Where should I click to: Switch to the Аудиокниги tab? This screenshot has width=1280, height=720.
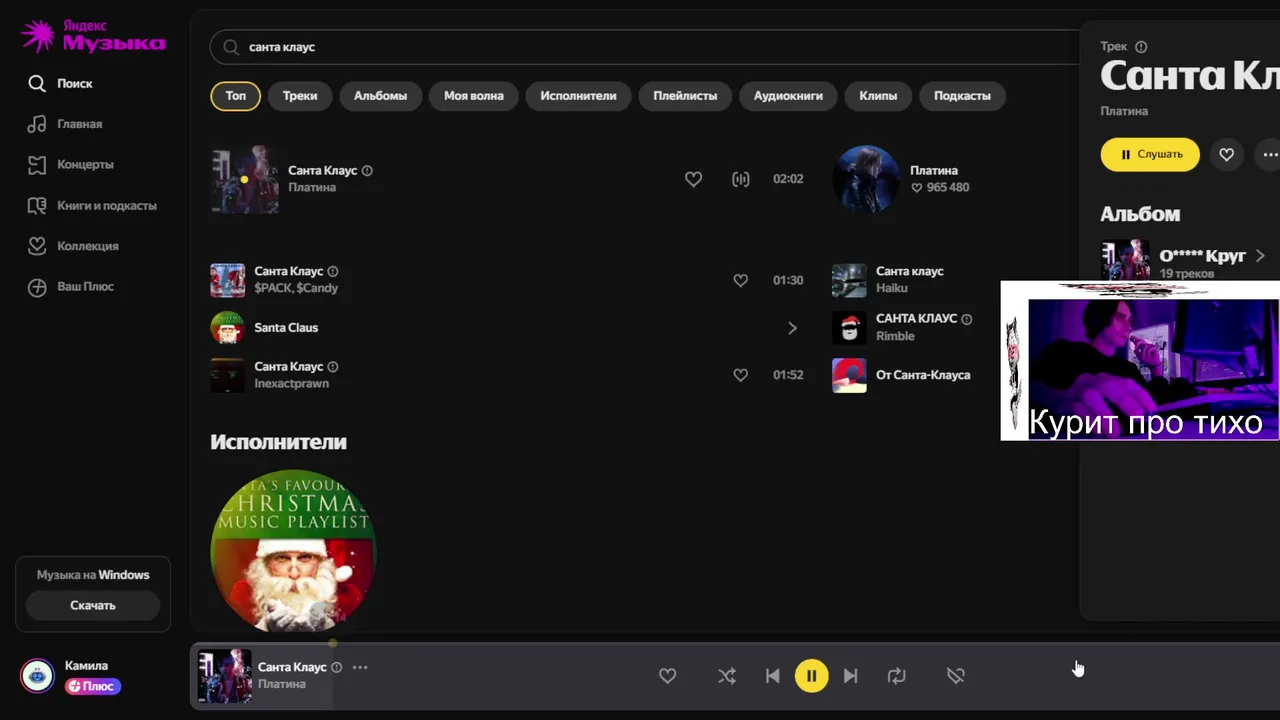788,96
